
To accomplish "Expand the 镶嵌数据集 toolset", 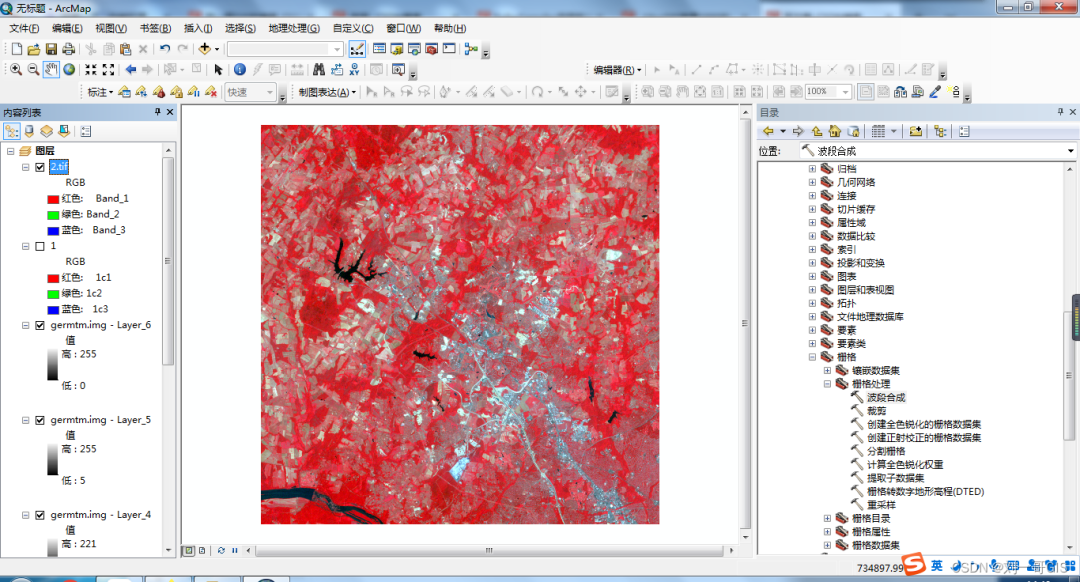I will pyautogui.click(x=827, y=371).
